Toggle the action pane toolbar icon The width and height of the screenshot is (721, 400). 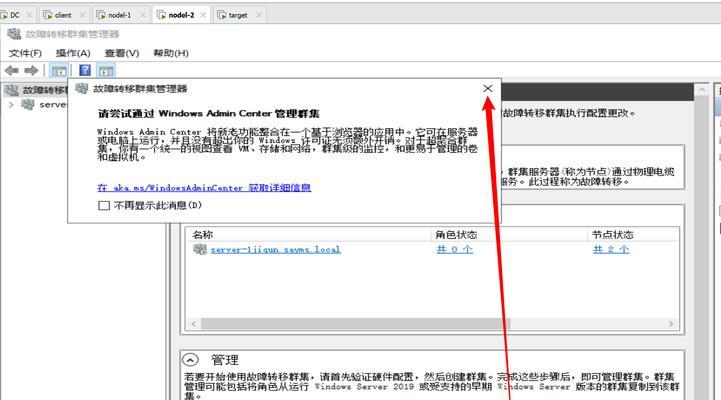(106, 71)
